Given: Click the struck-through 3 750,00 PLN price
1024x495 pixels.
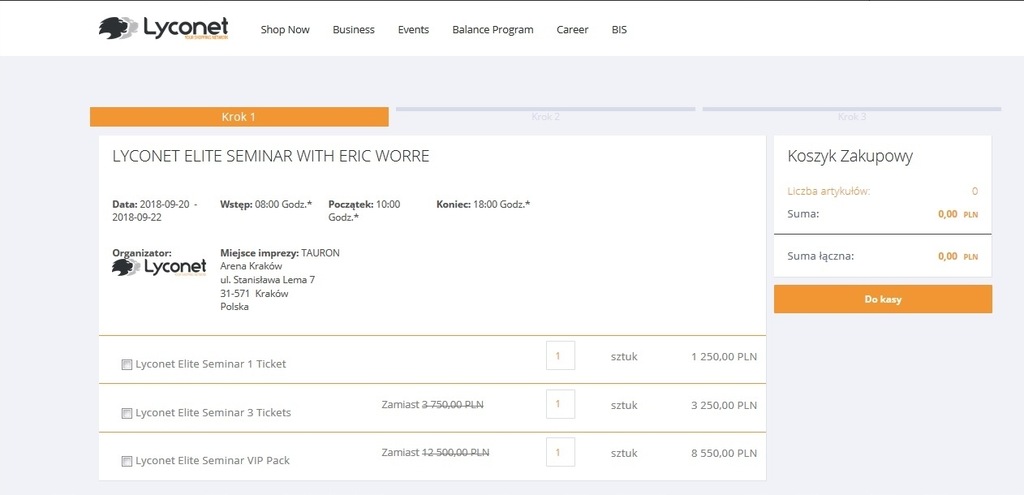Looking at the screenshot, I should (453, 404).
